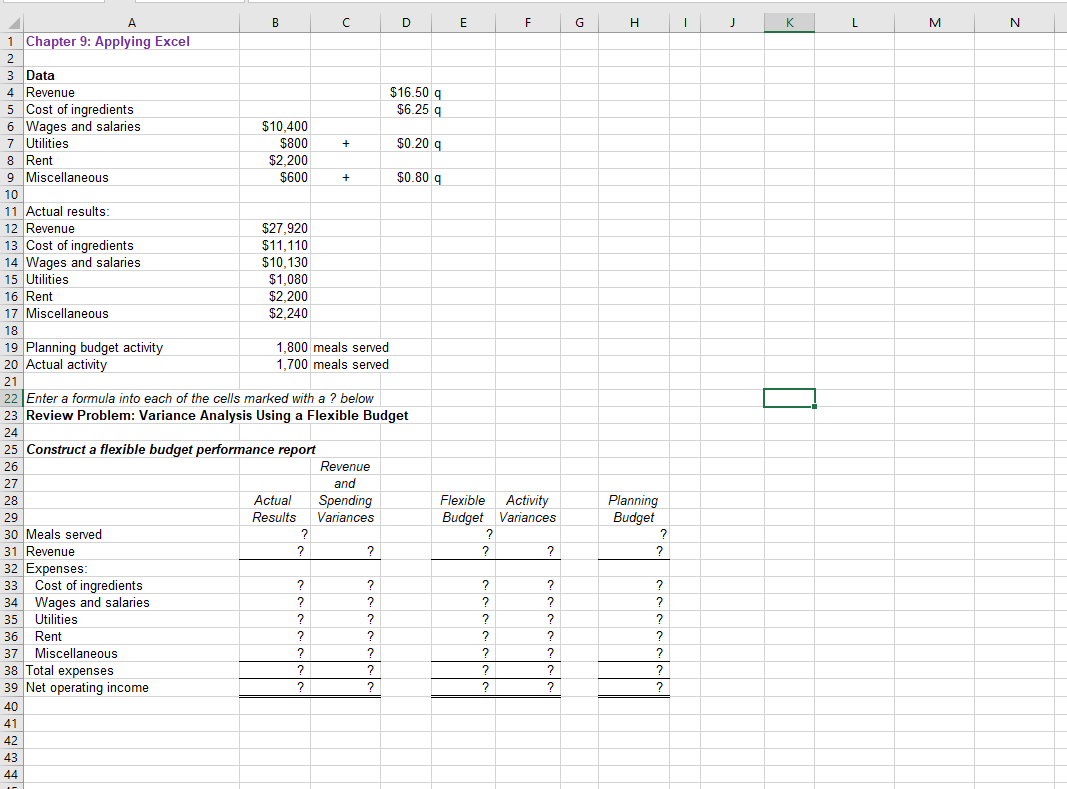Select row 39 header

point(12,688)
